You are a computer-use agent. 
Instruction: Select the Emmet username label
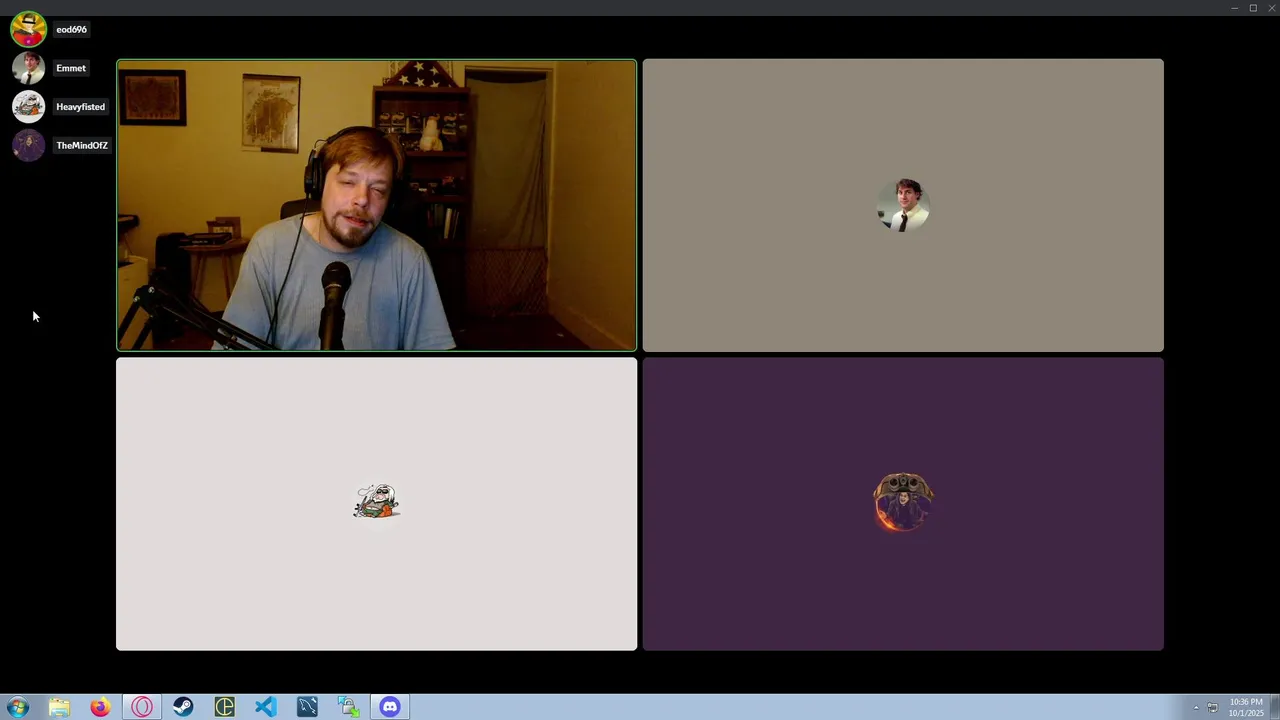71,68
